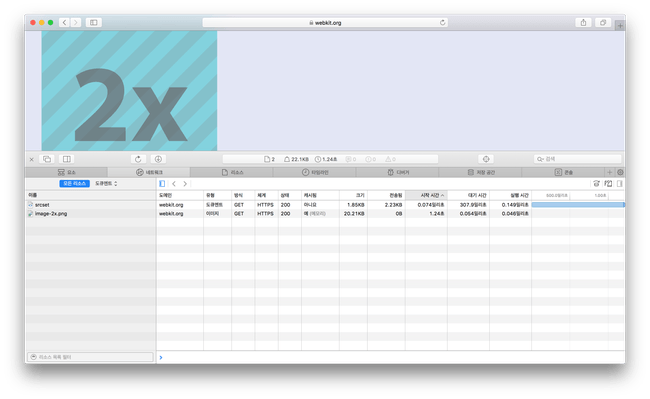Image resolution: width=650 pixels, height=399 pixels.
Task: Sort by Type (유형) column header
Action: coord(217,195)
